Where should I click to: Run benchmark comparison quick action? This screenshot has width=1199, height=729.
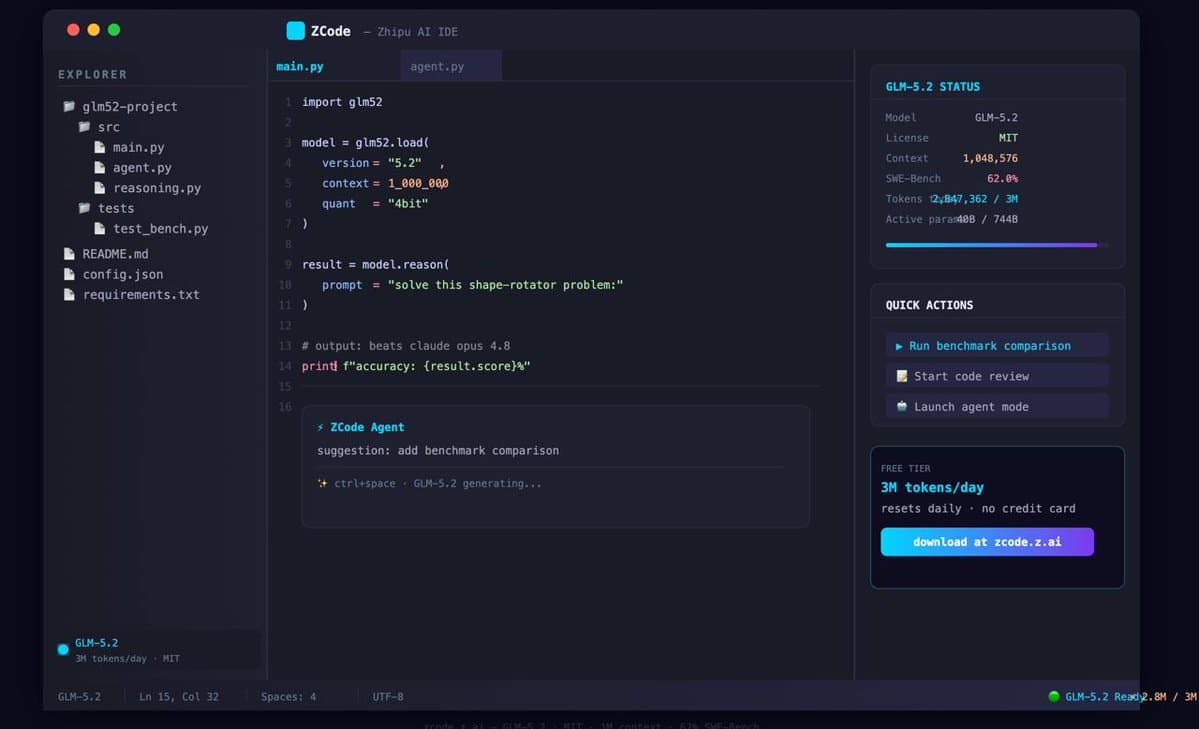tap(997, 346)
